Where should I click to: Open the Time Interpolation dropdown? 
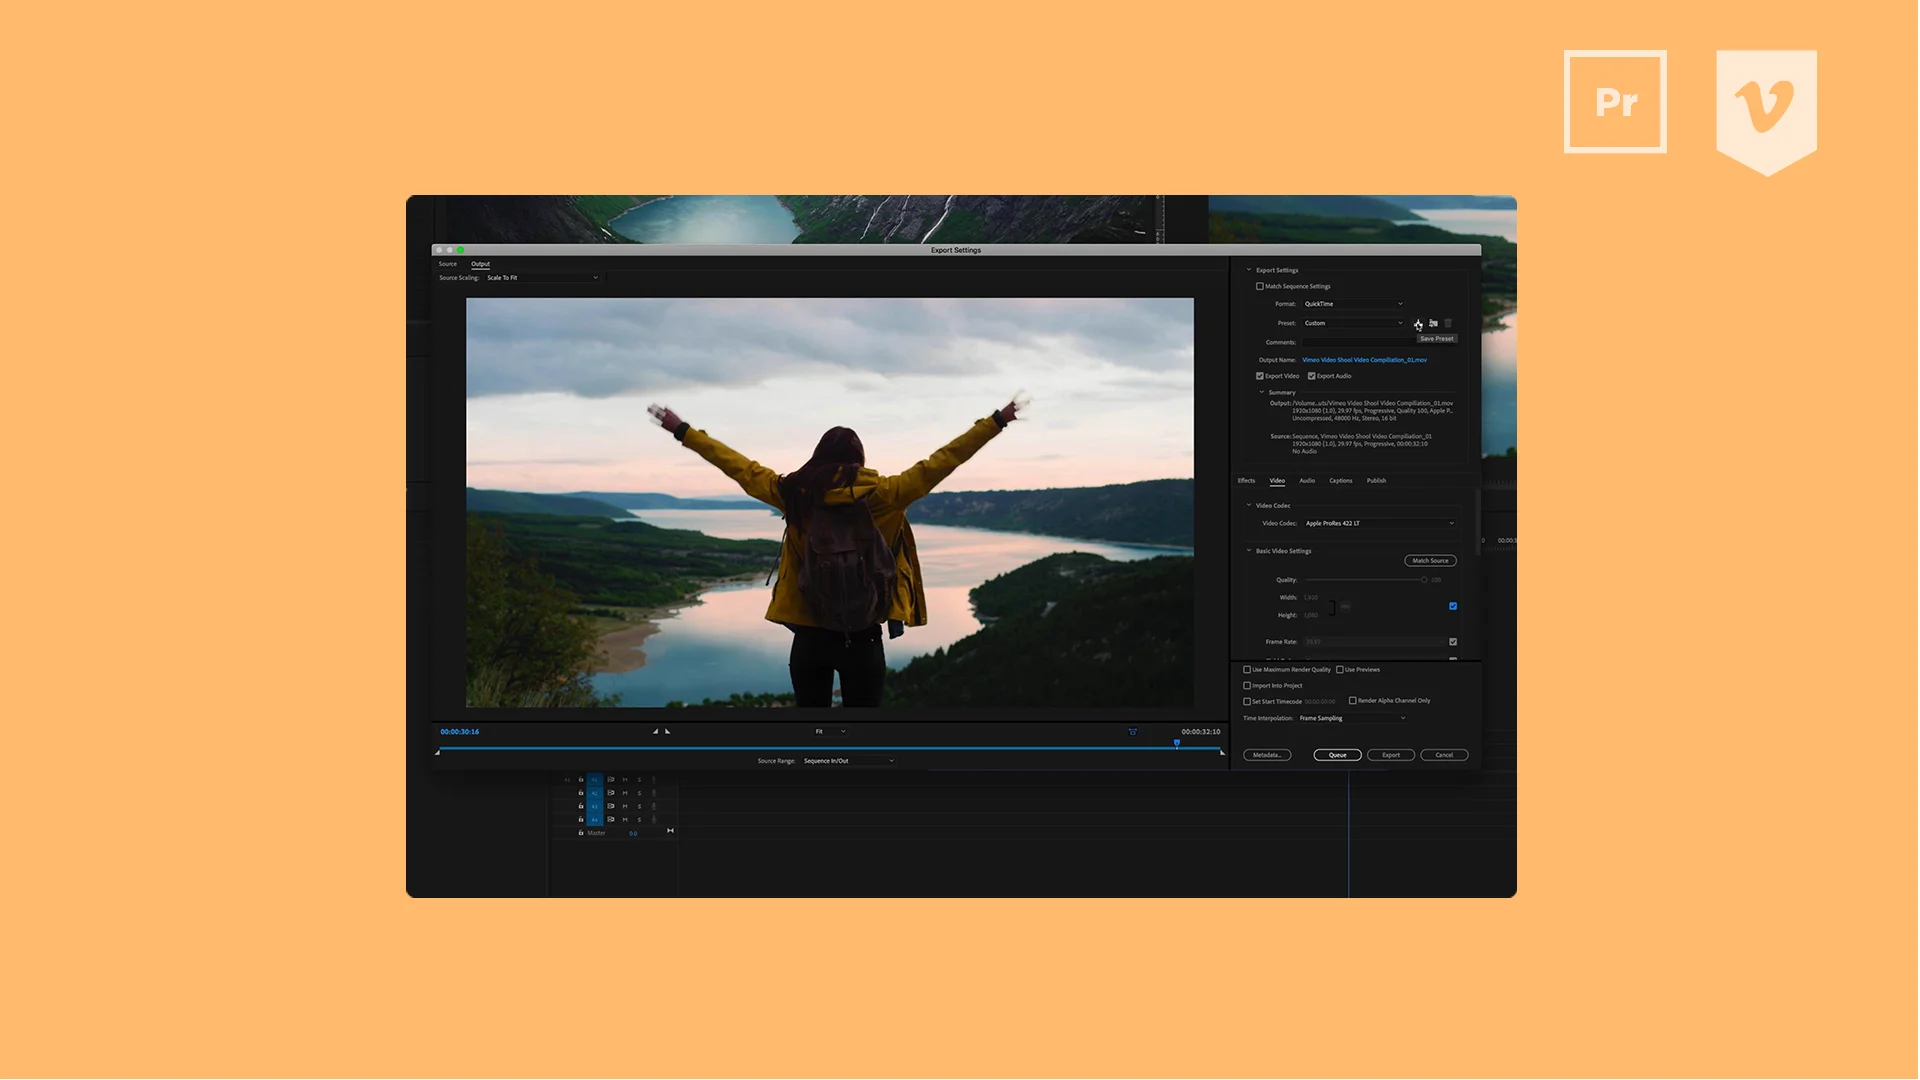tap(1352, 718)
